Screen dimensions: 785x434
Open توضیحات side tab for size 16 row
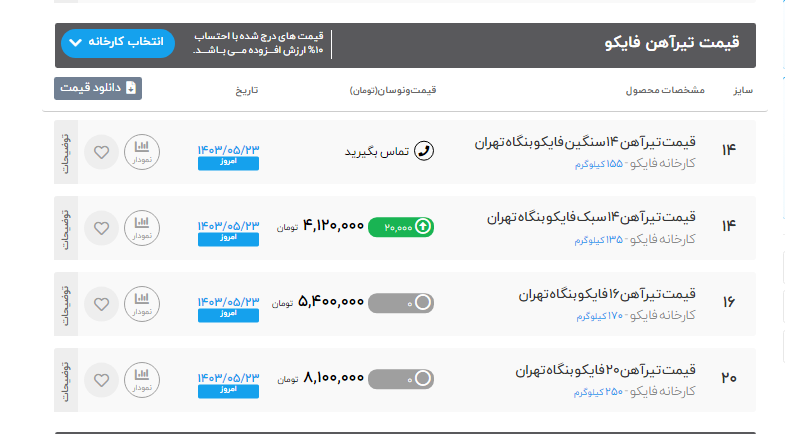pos(66,303)
